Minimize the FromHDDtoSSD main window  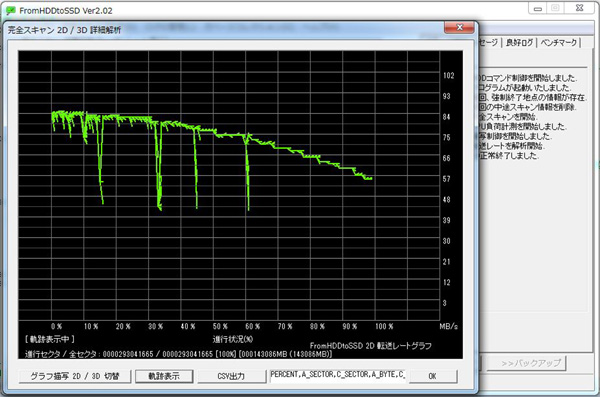(538, 8)
